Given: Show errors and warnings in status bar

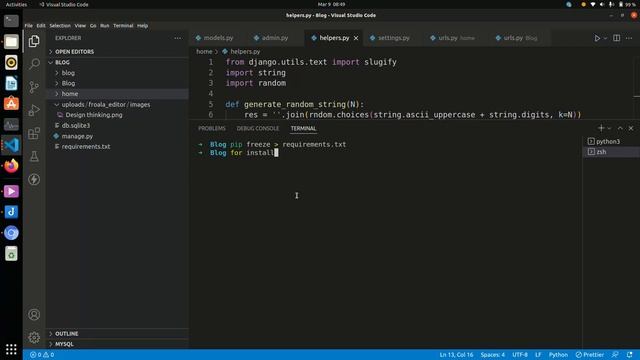Looking at the screenshot, I should (x=42, y=355).
